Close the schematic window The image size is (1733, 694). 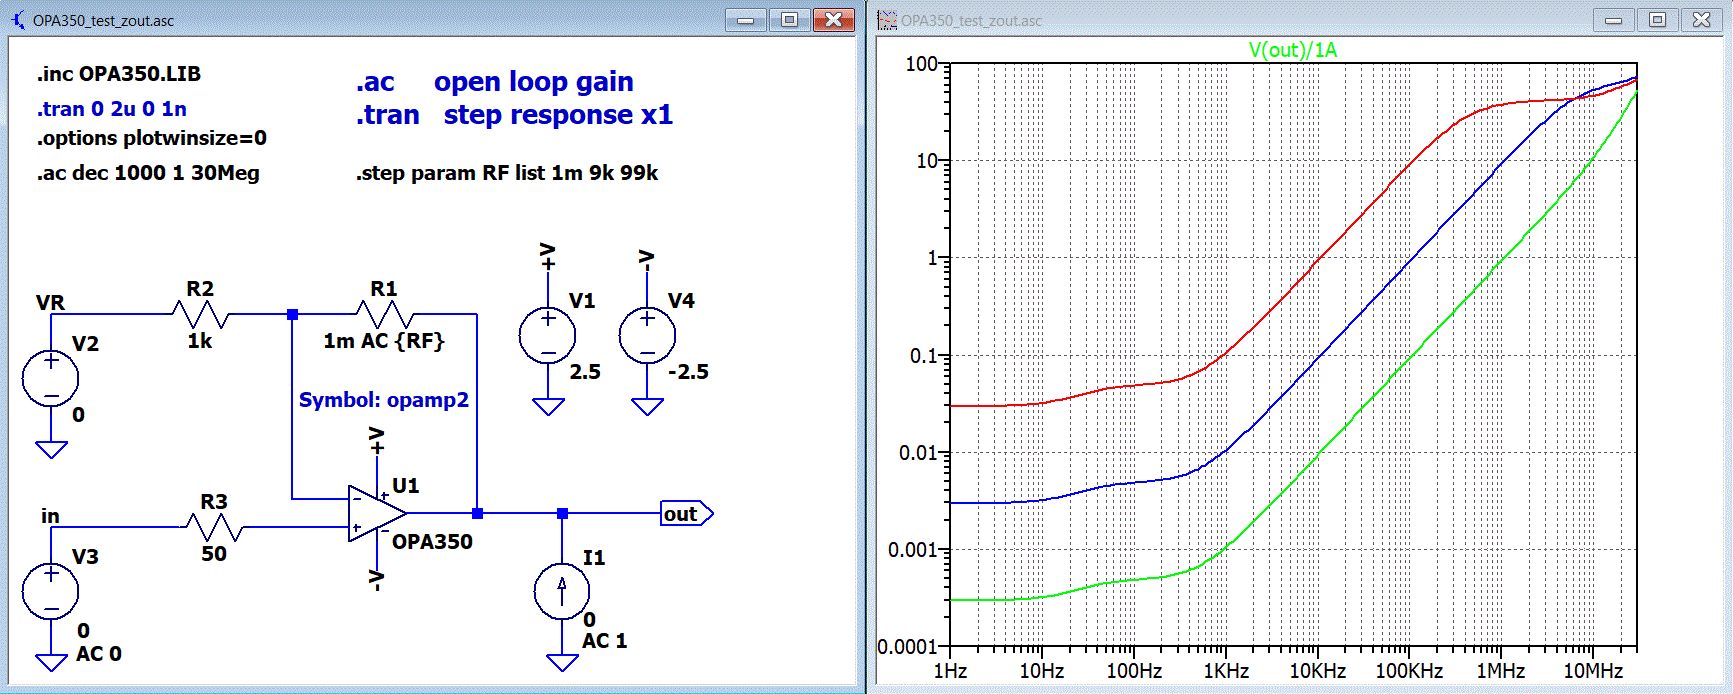click(x=832, y=20)
